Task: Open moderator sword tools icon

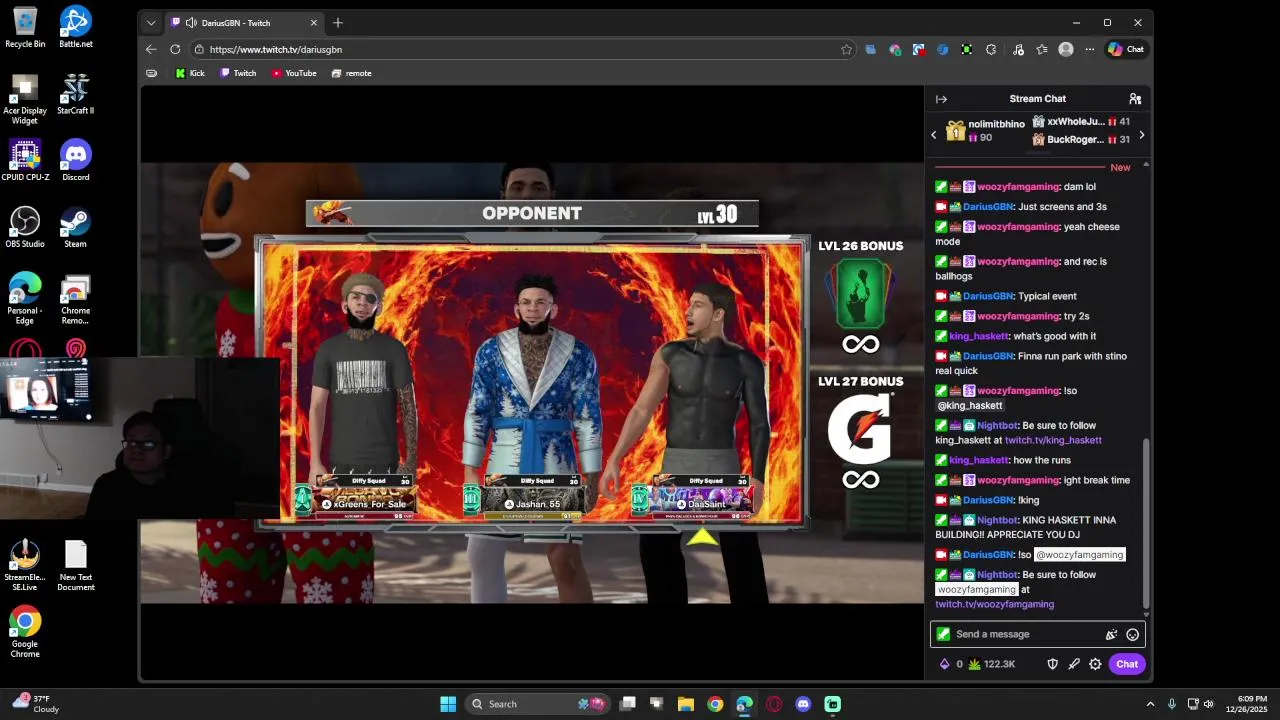Action: pos(1074,664)
